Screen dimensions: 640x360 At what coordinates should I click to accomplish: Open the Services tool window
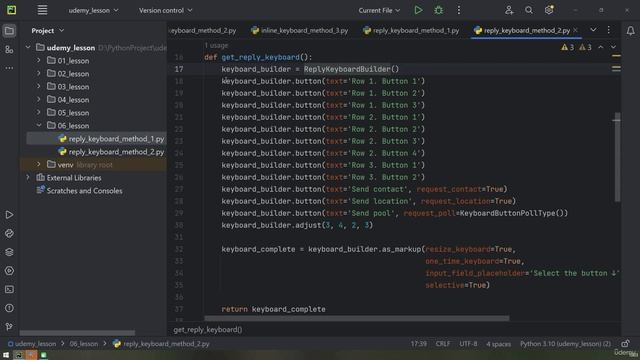tap(9, 271)
